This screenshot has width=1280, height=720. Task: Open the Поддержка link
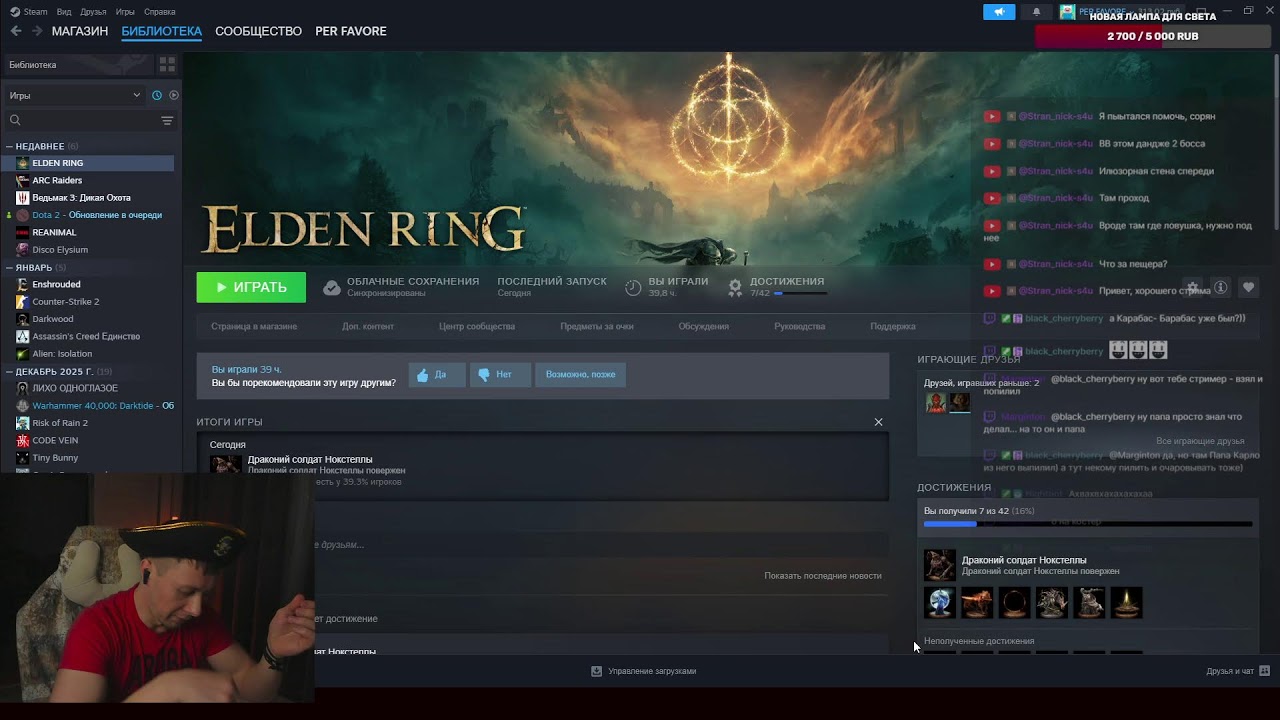click(893, 326)
